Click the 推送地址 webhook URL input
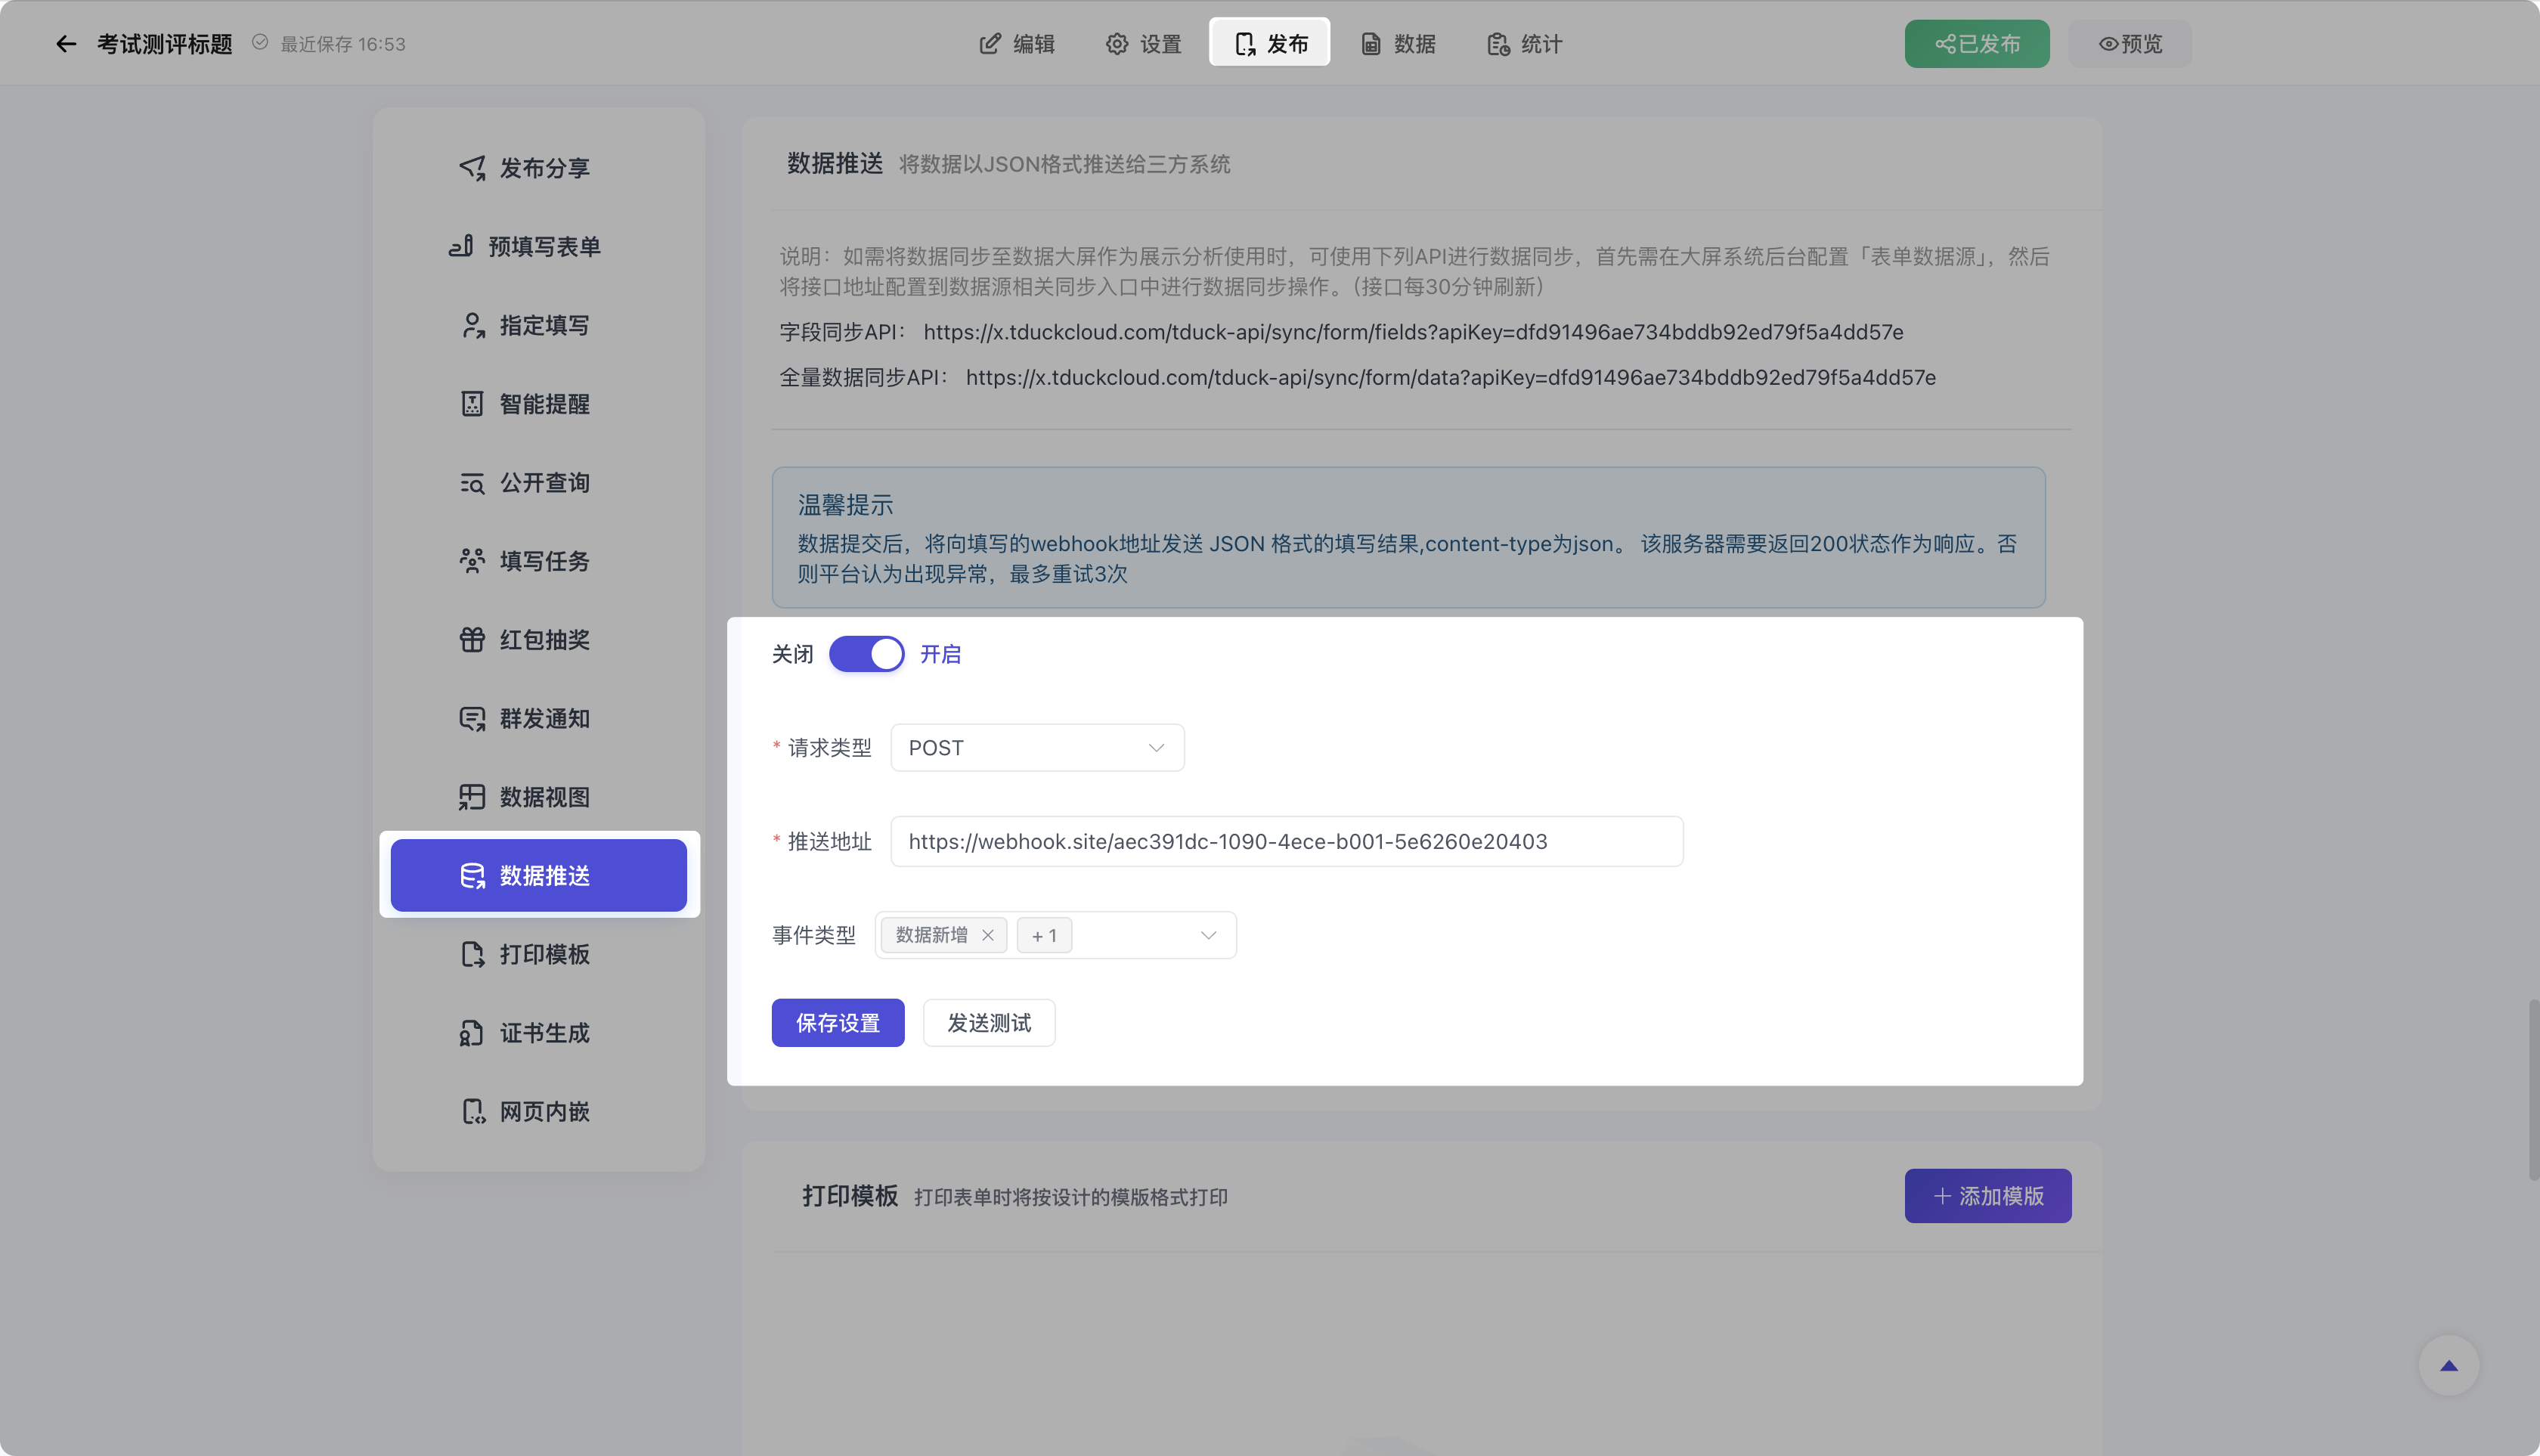 coord(1287,842)
